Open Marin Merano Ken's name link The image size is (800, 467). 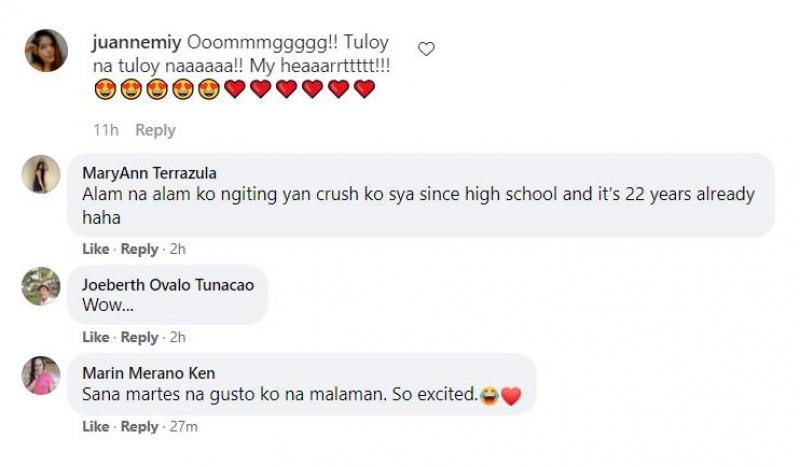click(148, 374)
